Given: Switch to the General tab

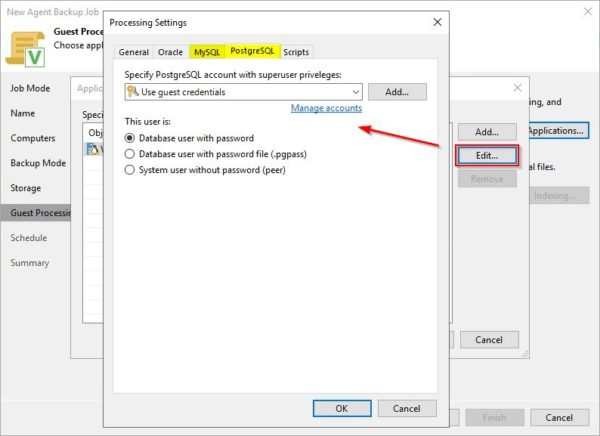Looking at the screenshot, I should tap(134, 52).
